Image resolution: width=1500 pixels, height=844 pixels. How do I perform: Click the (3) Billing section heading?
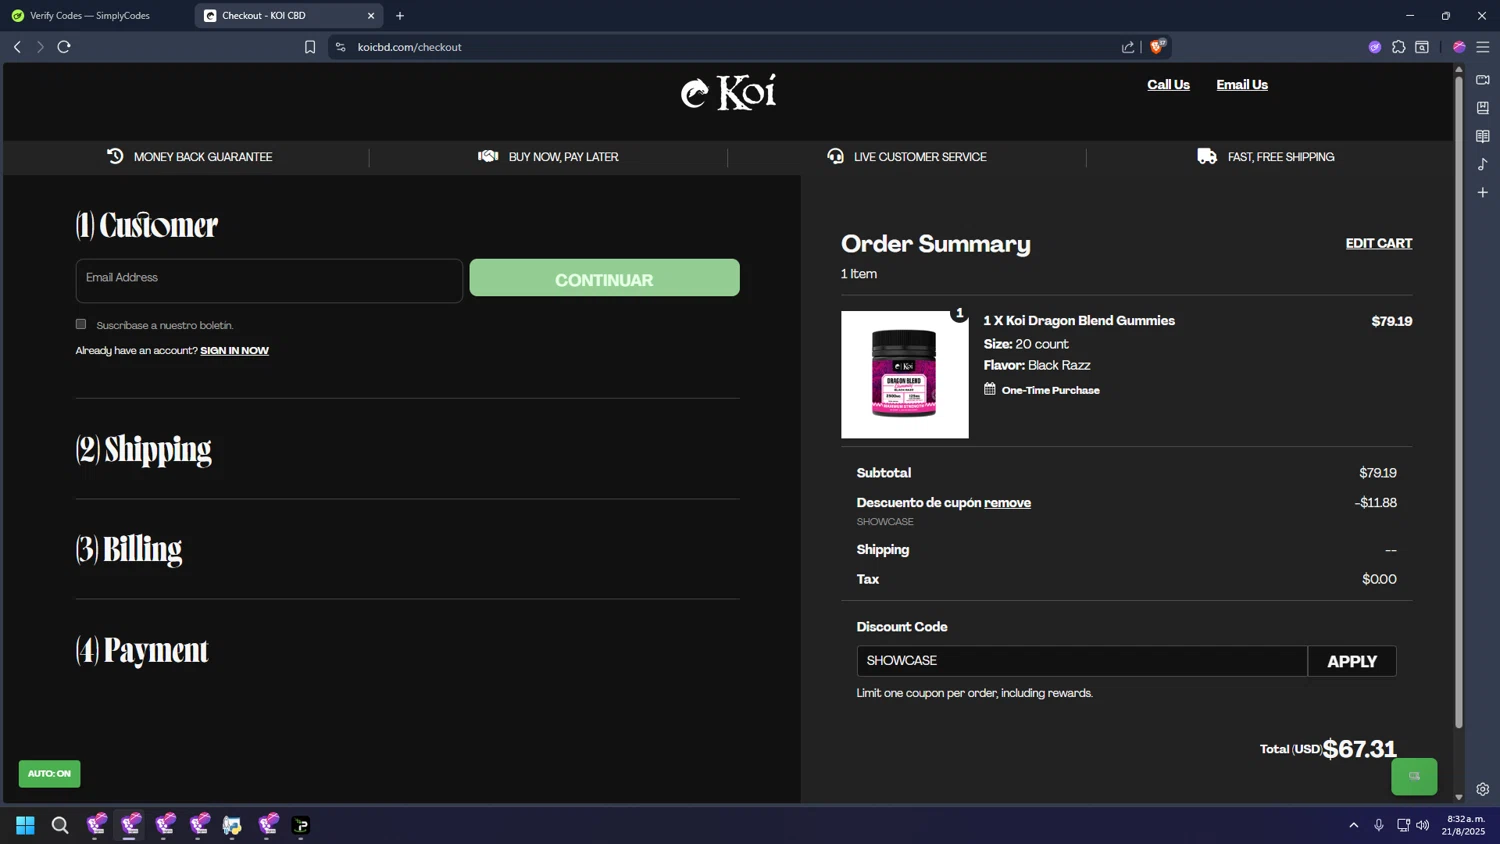pyautogui.click(x=129, y=549)
